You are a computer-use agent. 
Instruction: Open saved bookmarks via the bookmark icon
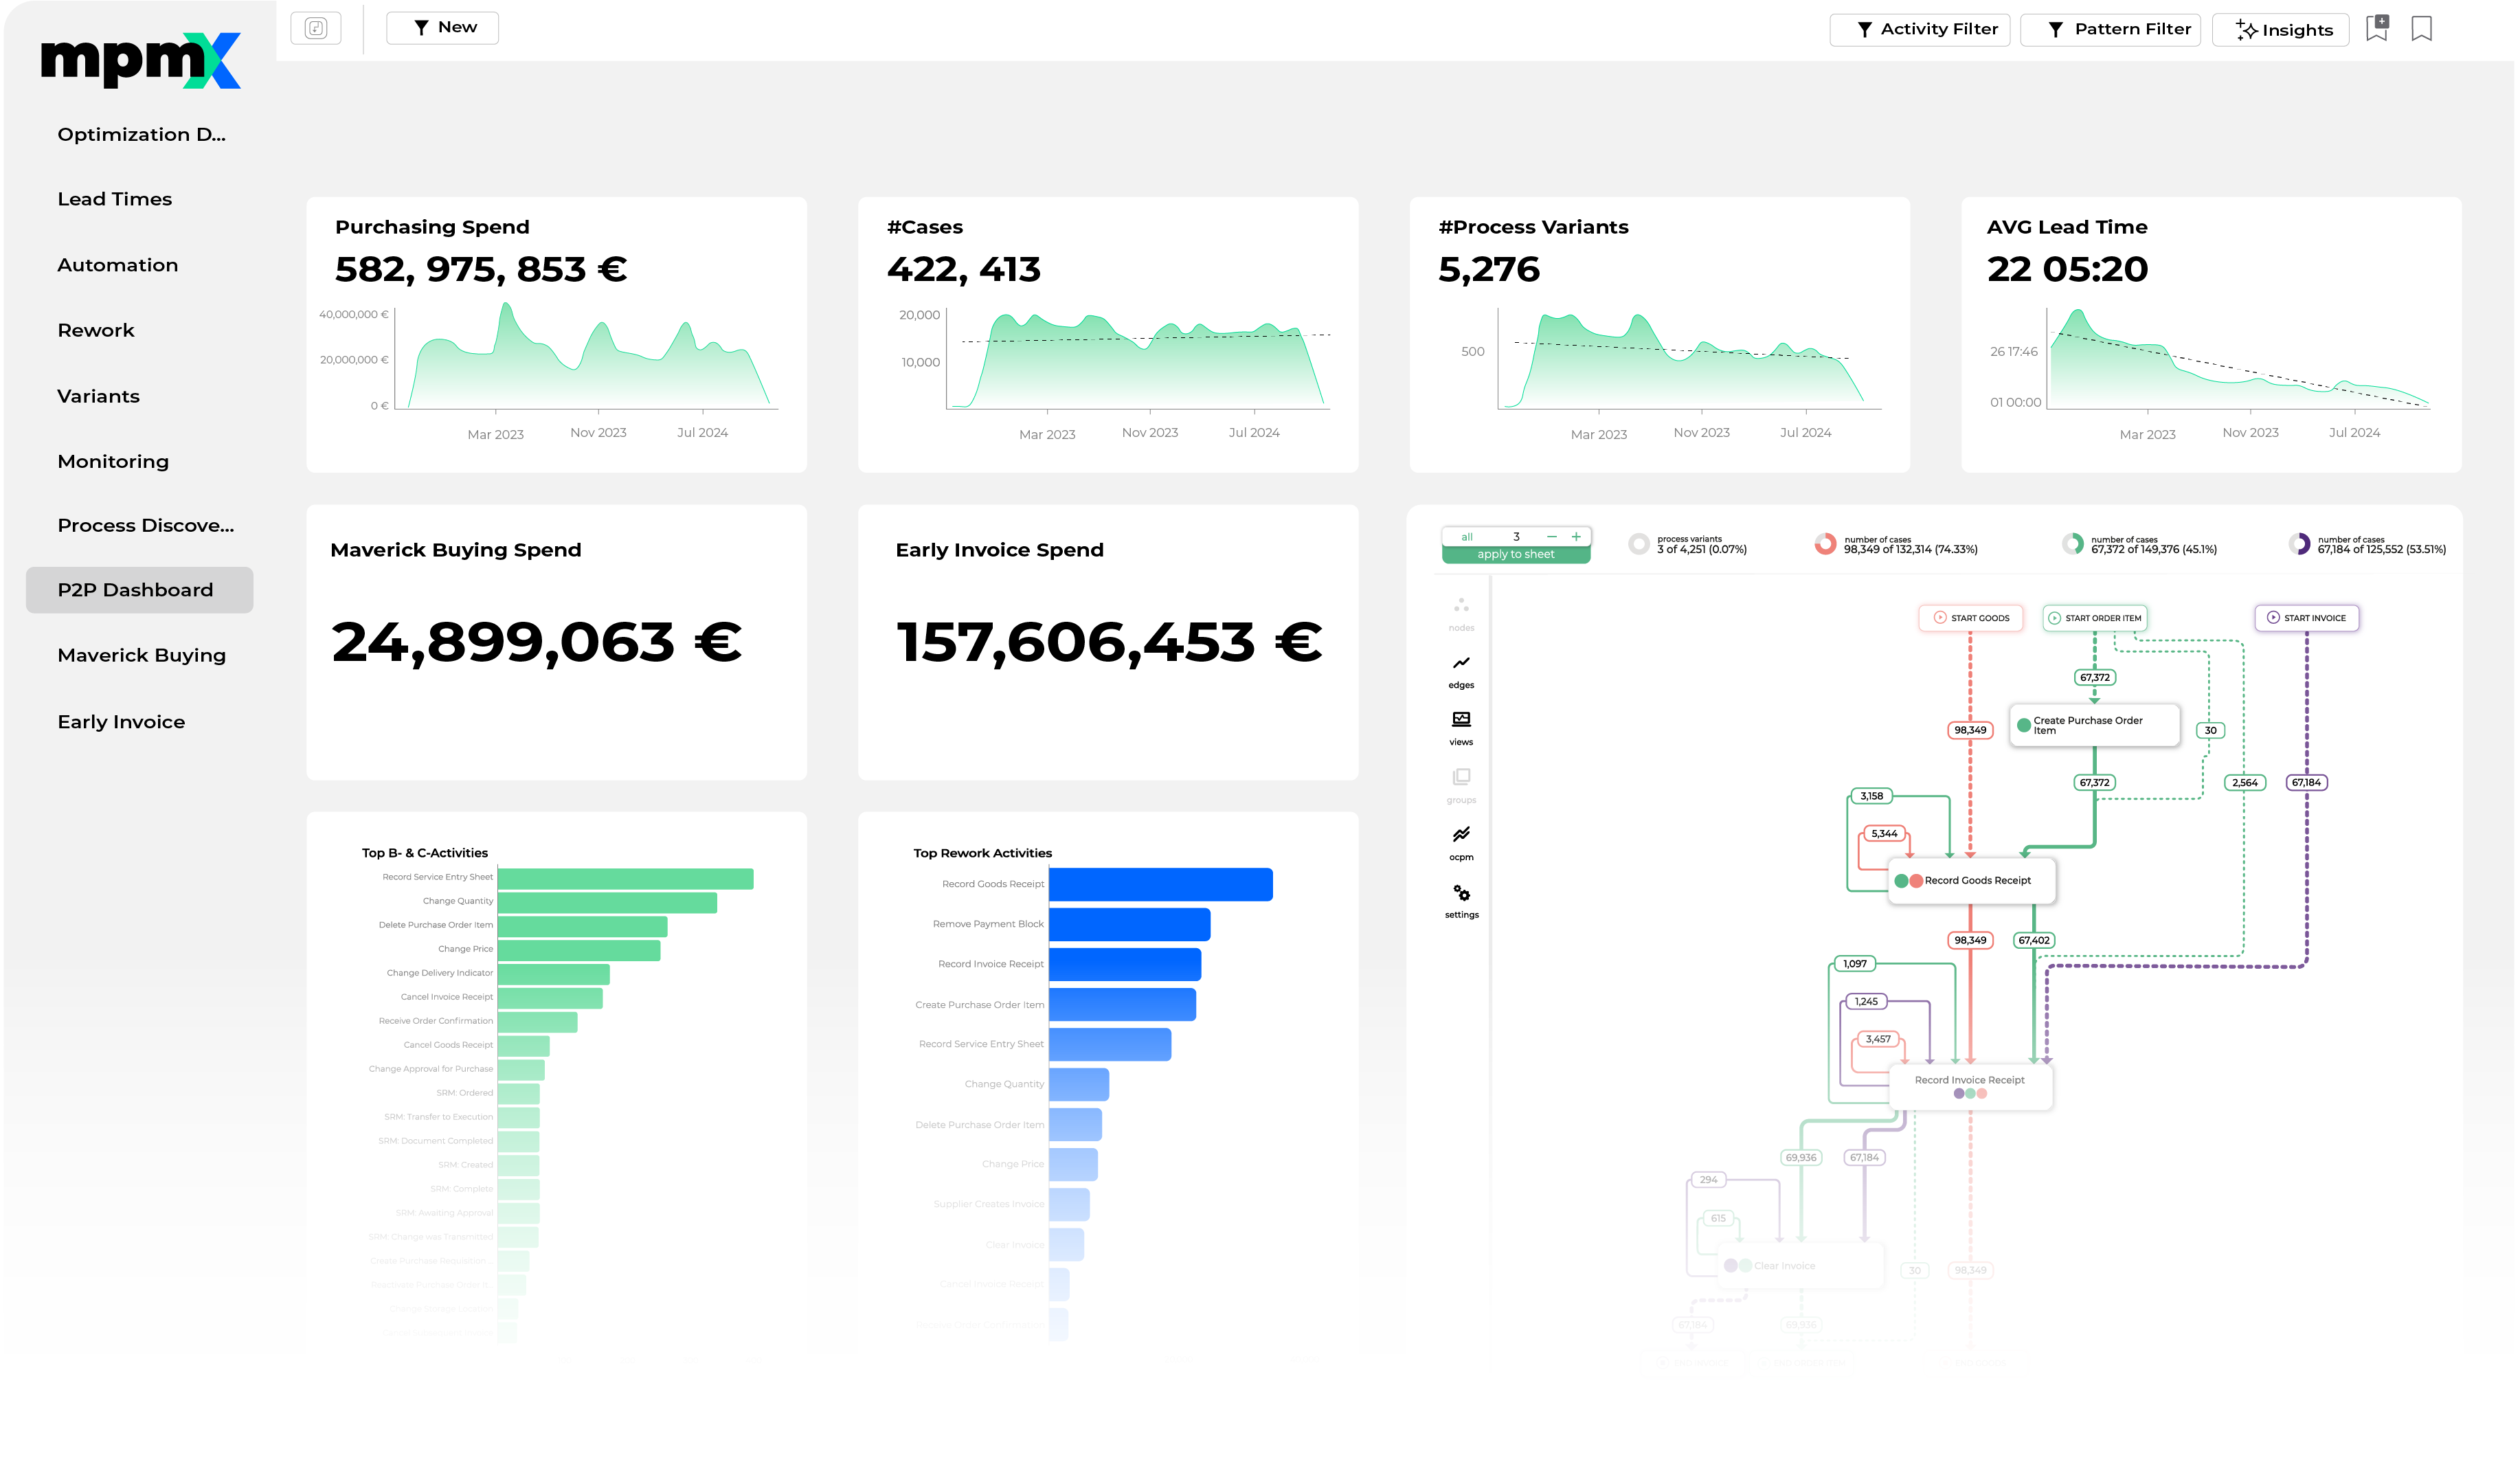tap(2421, 29)
